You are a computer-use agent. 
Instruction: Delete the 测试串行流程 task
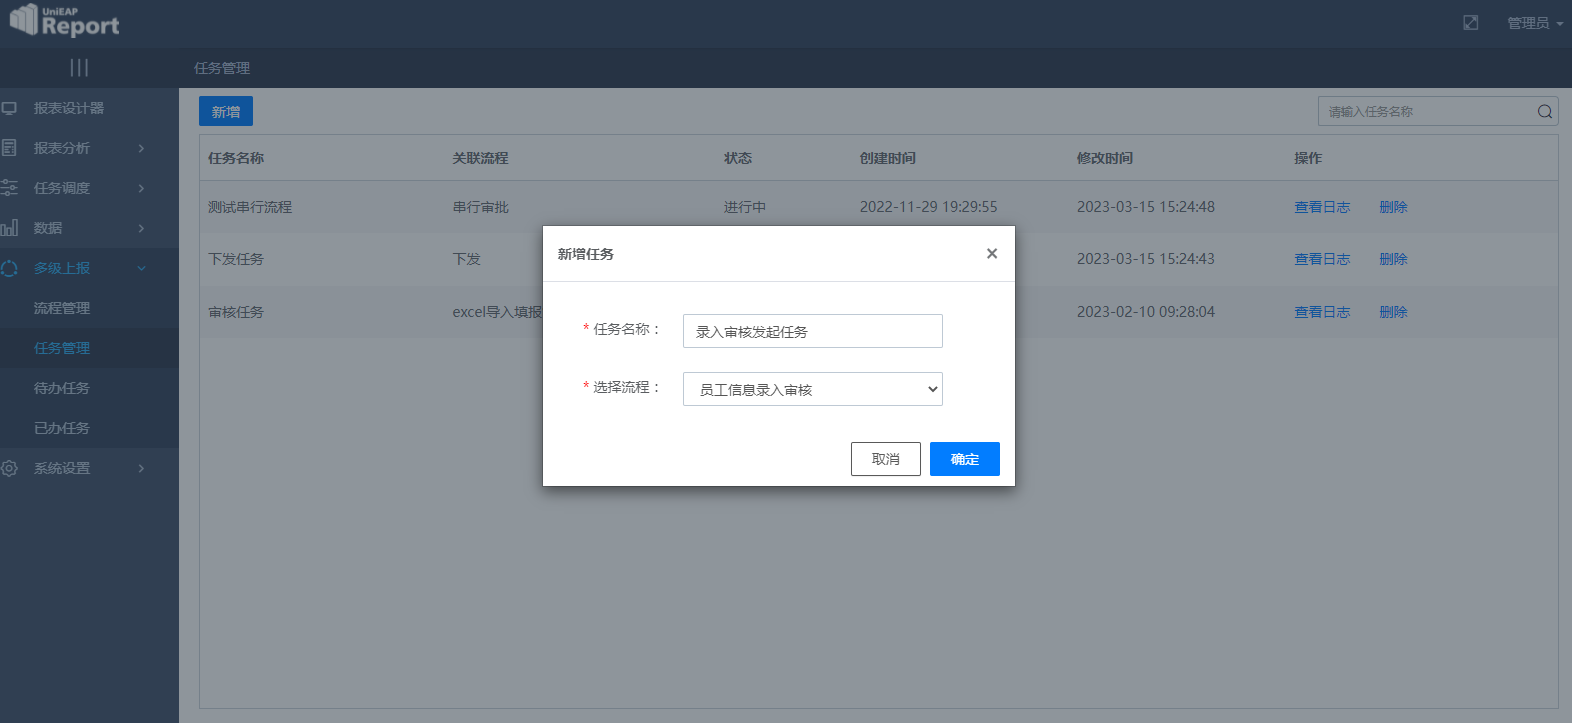coord(1393,207)
